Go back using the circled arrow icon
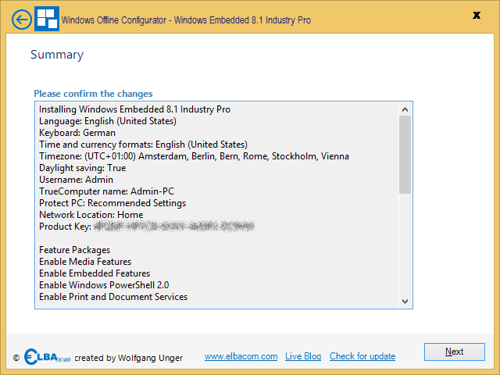 coord(22,20)
